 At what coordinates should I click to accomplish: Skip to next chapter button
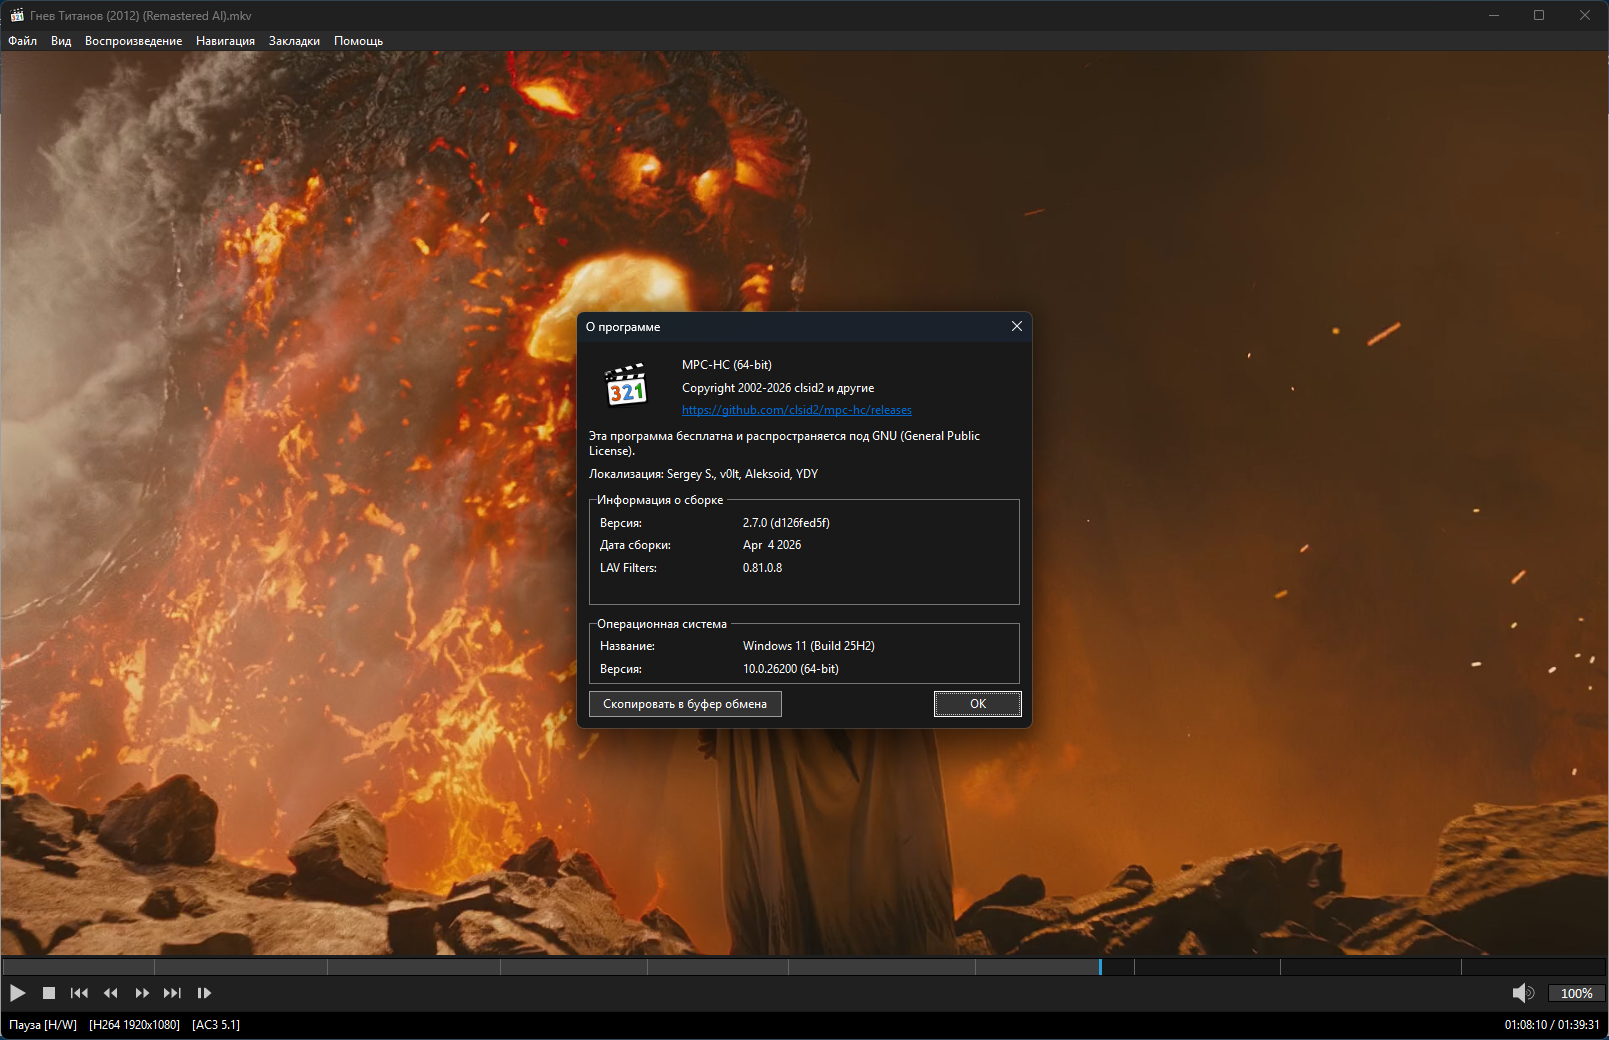pos(173,993)
